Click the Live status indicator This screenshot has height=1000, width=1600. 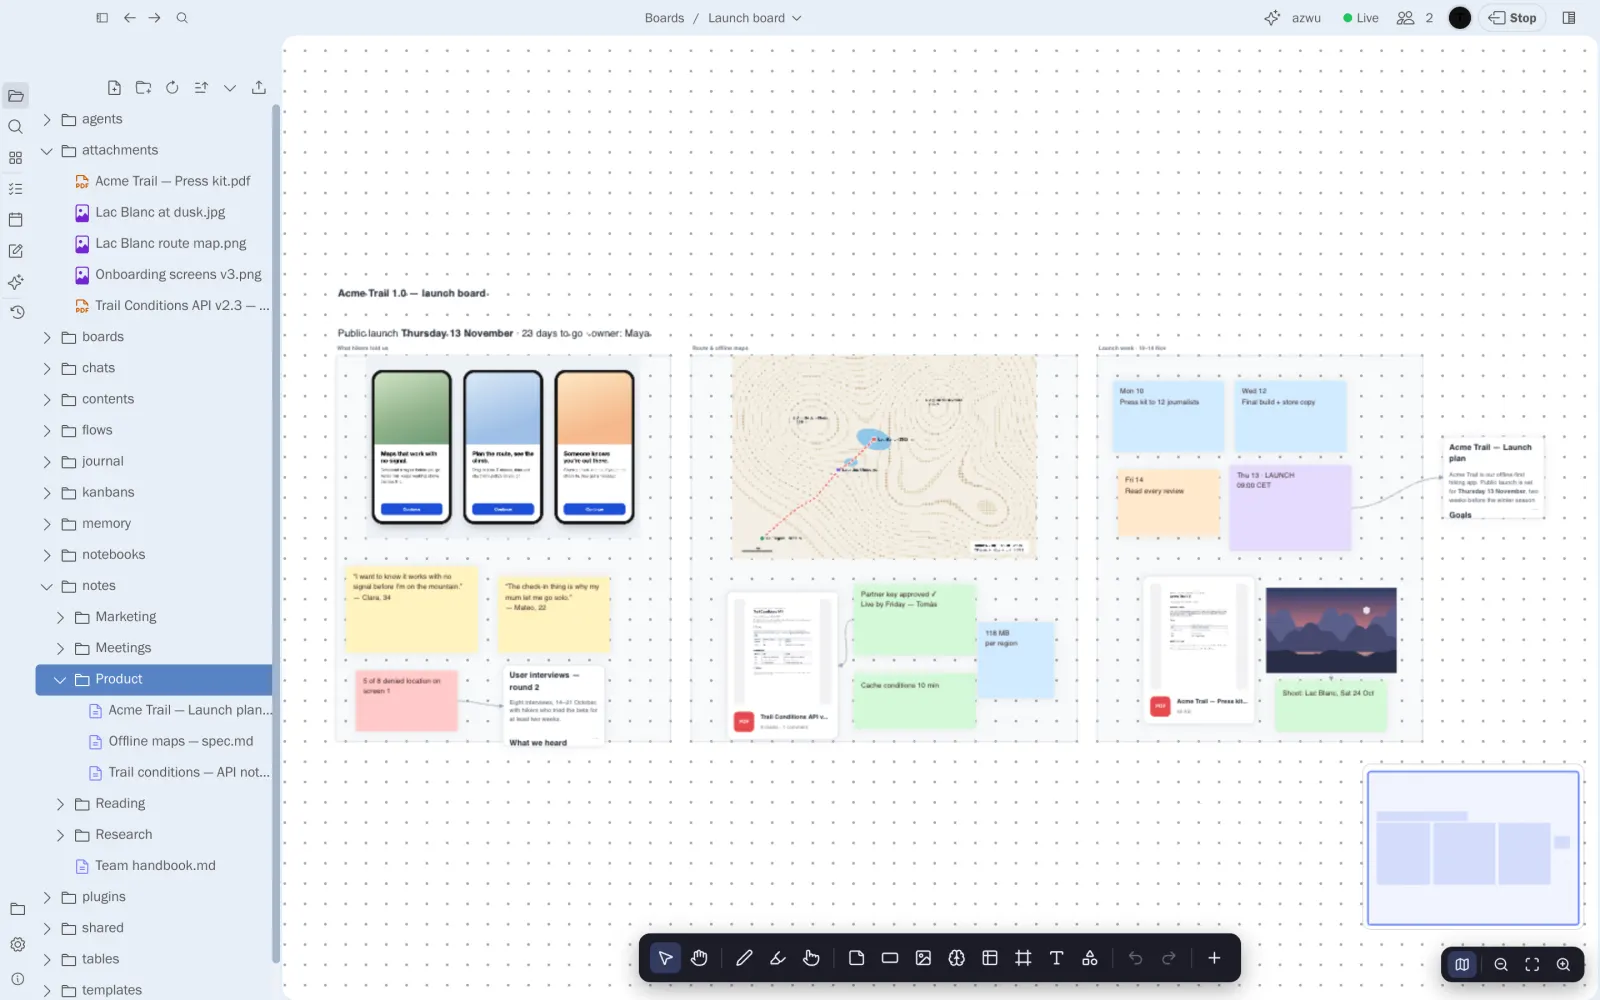pyautogui.click(x=1360, y=18)
